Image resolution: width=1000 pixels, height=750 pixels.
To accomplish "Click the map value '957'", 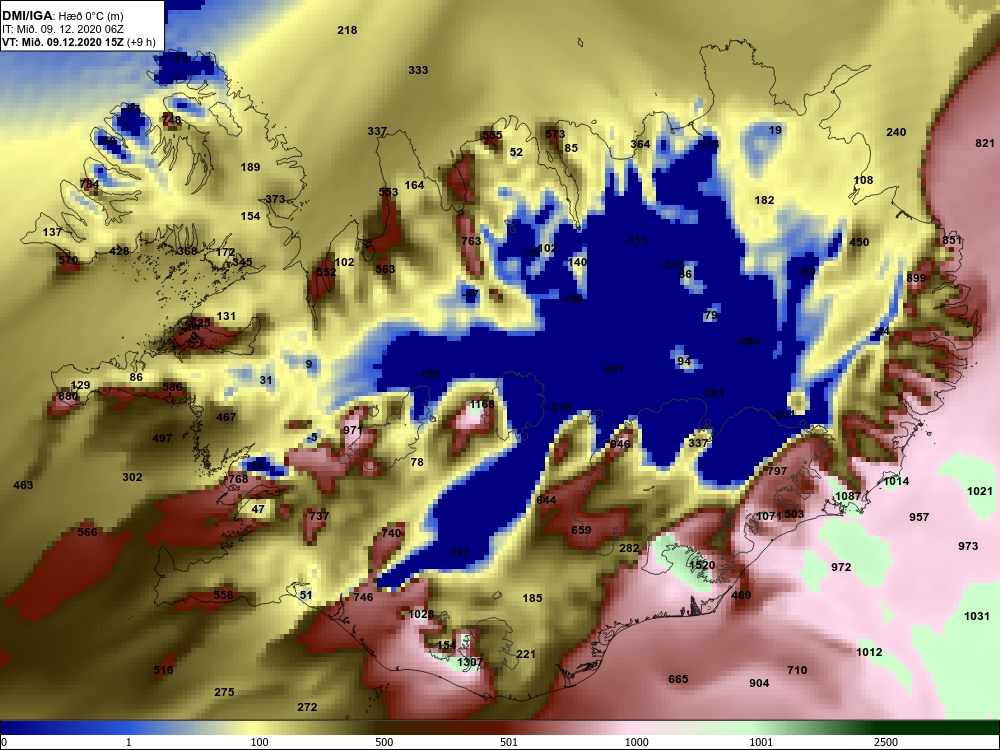I will point(919,517).
